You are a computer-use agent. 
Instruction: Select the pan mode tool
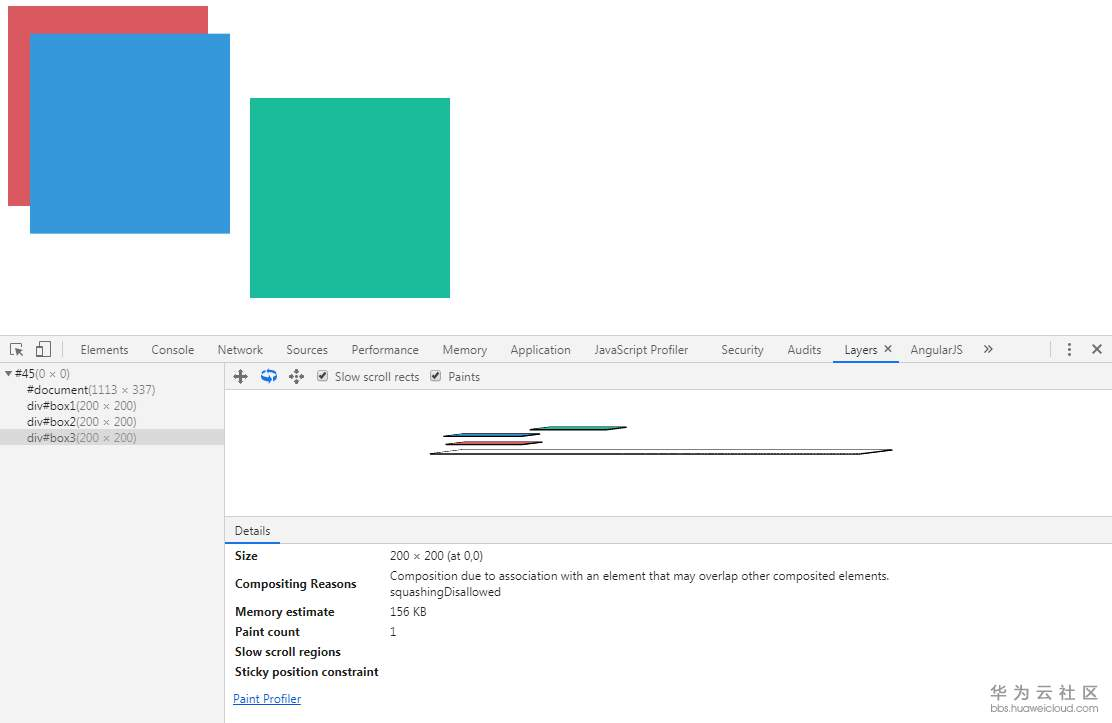[x=240, y=377]
